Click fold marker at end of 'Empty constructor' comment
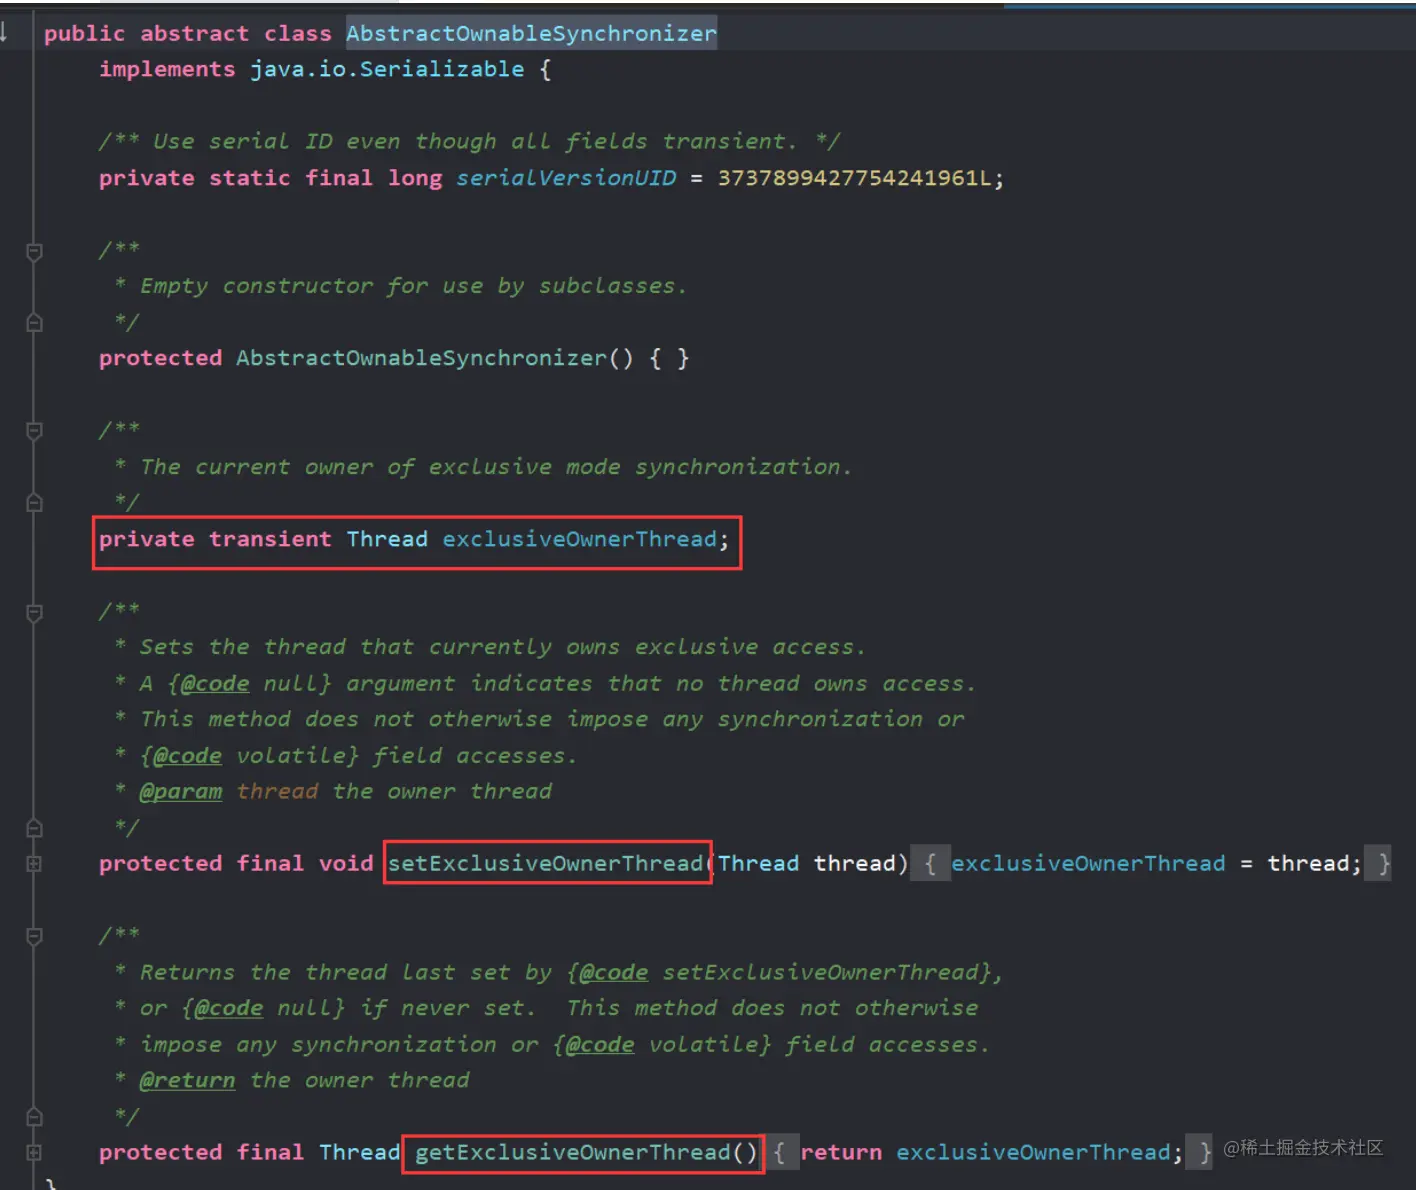Image resolution: width=1416 pixels, height=1190 pixels. pos(34,322)
